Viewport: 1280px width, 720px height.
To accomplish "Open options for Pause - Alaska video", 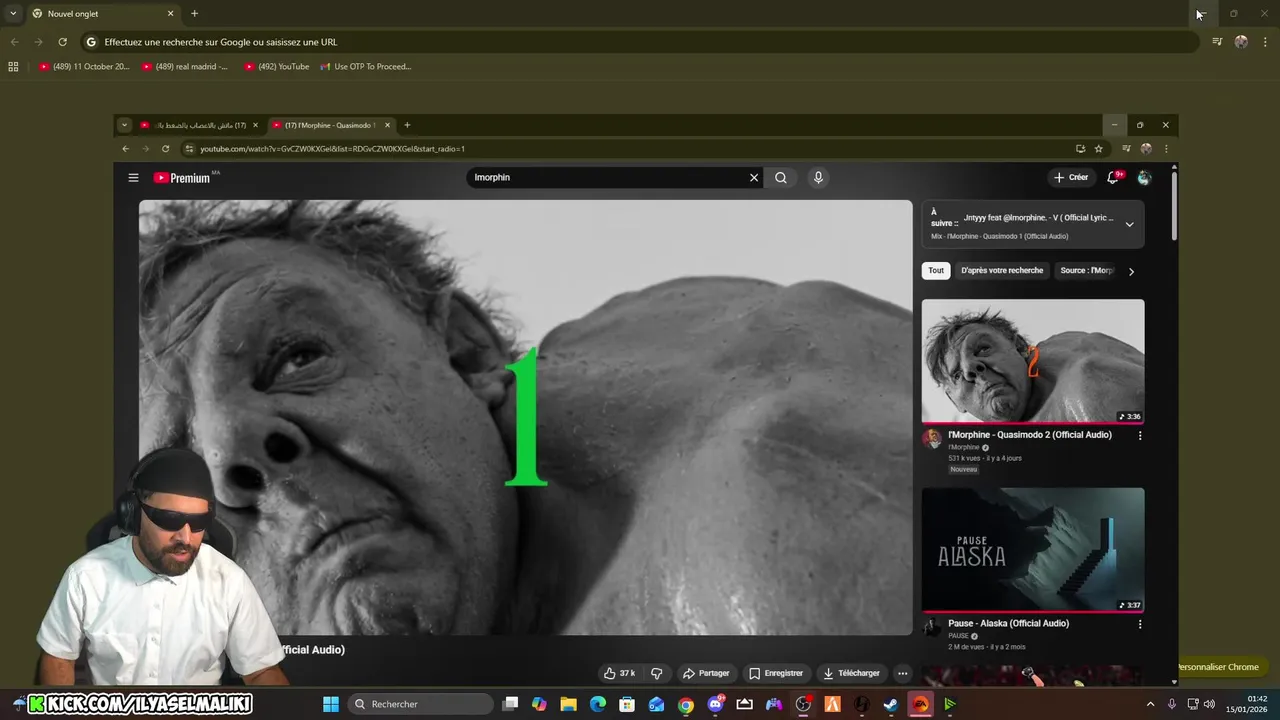I will pyautogui.click(x=1140, y=624).
